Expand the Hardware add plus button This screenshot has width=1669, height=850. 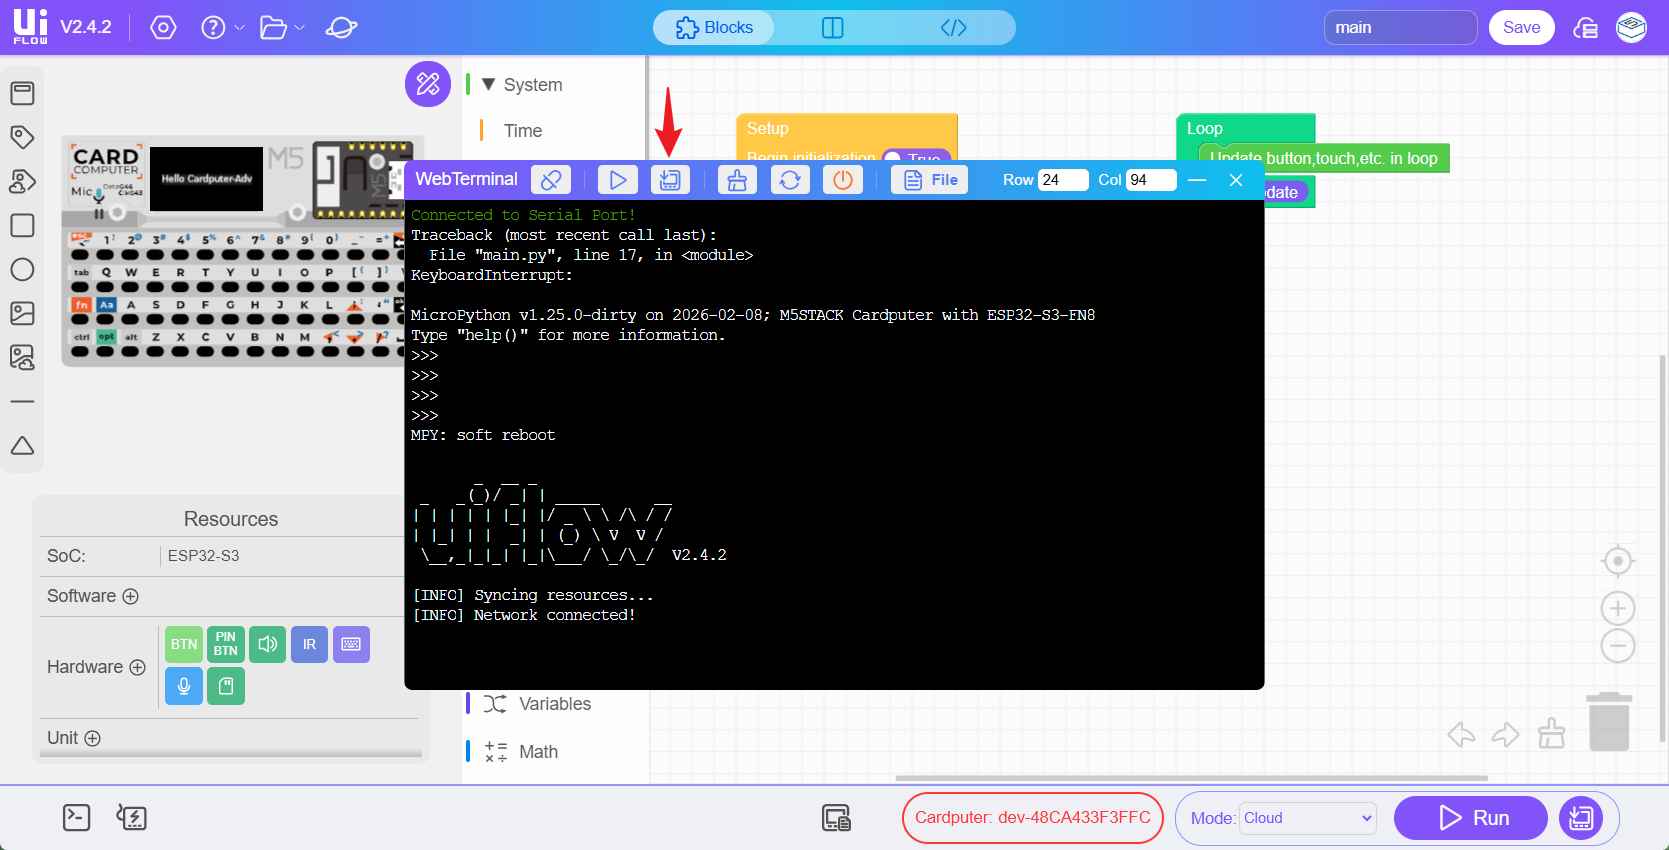[x=138, y=667]
